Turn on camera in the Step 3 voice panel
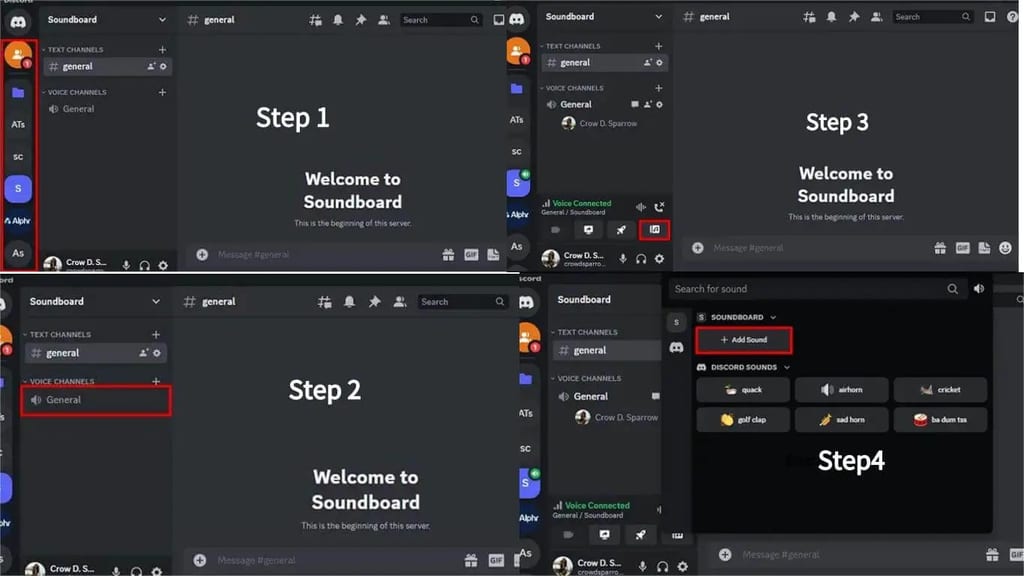This screenshot has height=576, width=1024. (556, 230)
